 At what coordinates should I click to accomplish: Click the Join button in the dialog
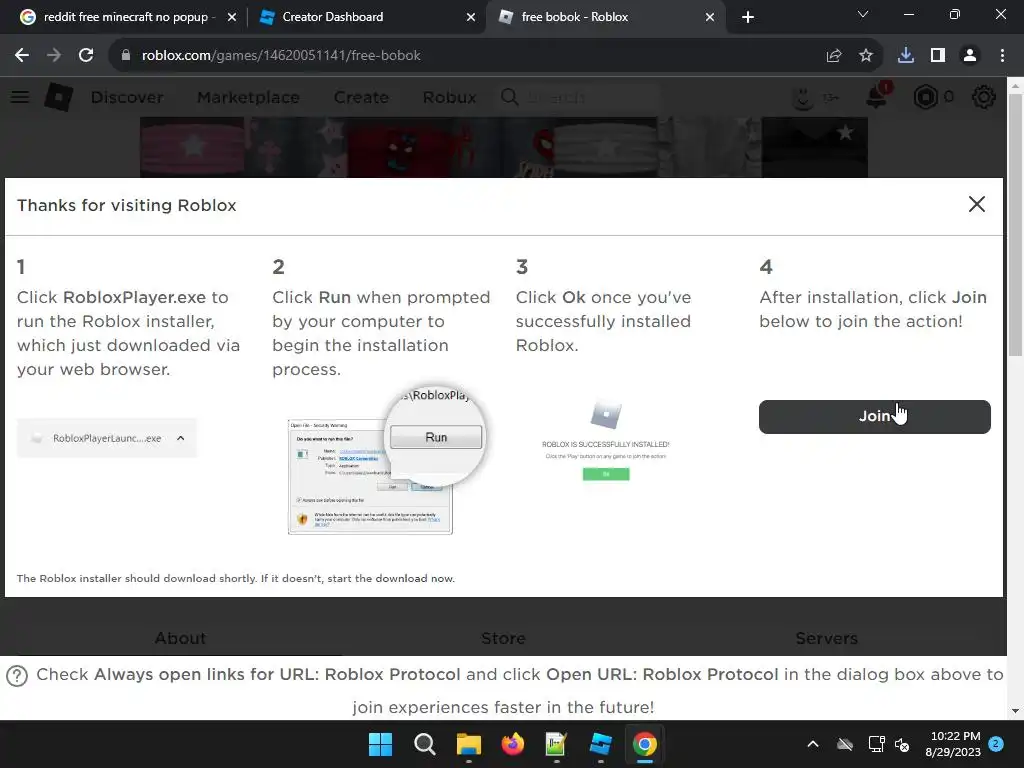click(x=874, y=417)
